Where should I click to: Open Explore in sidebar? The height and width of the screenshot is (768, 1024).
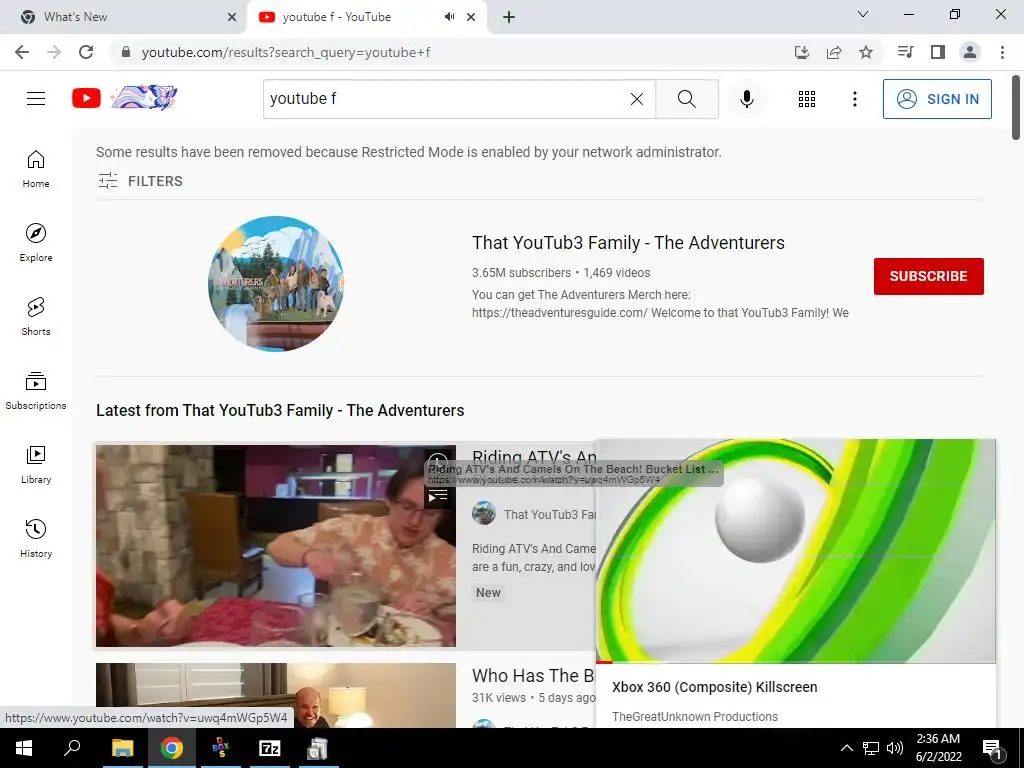(36, 243)
